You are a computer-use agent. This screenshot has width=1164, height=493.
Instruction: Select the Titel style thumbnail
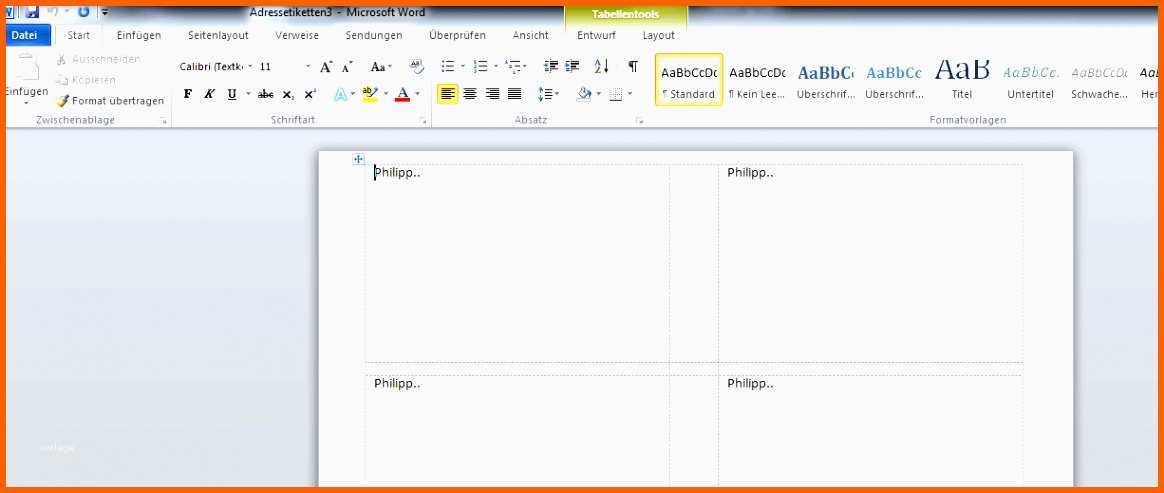(x=961, y=80)
